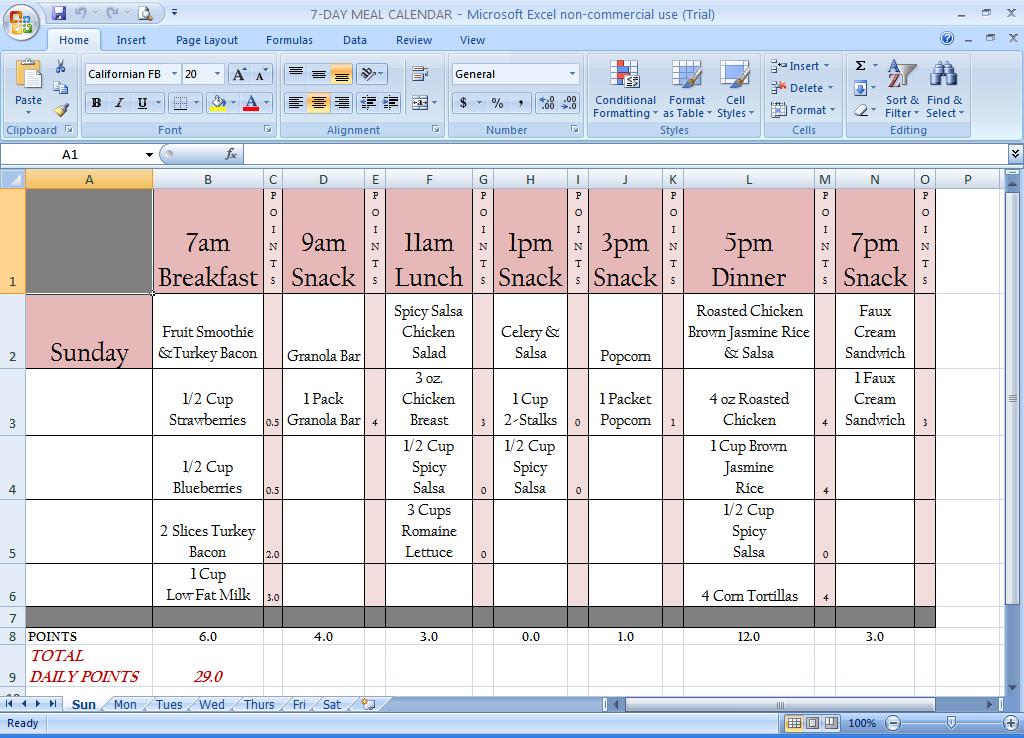This screenshot has height=738, width=1024.
Task: Click in the formula bar input
Action: tap(626, 154)
